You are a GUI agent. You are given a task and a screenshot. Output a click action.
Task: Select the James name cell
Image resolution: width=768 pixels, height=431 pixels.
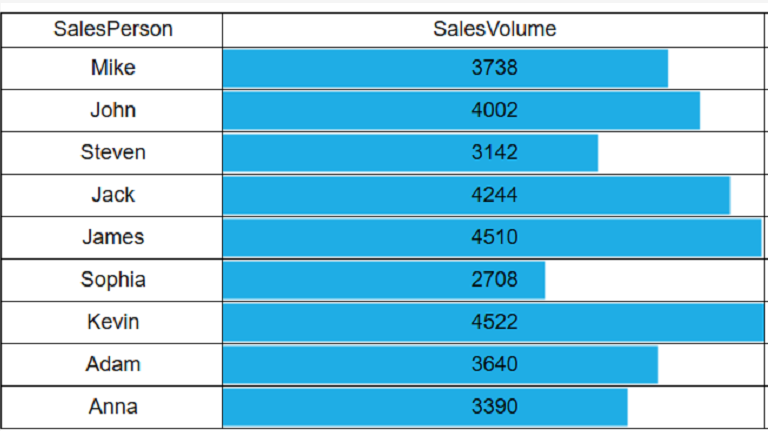tap(112, 237)
